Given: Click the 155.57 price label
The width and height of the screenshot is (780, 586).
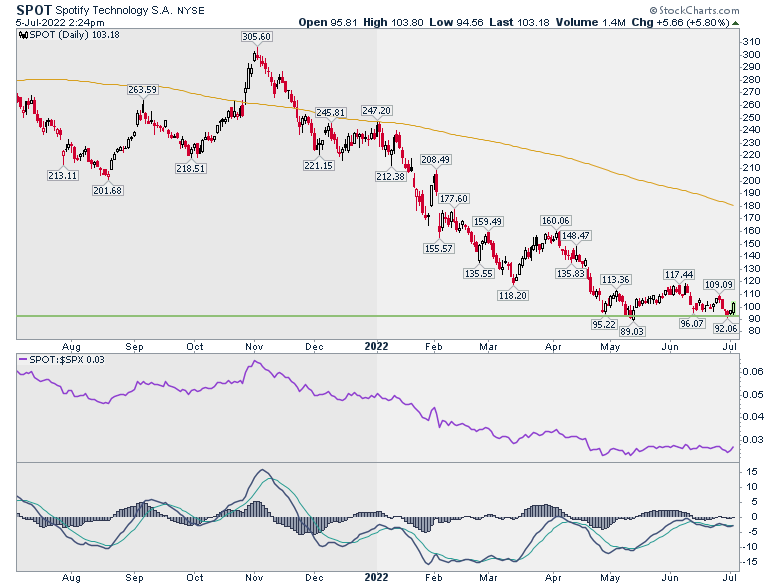Looking at the screenshot, I should pos(439,248).
